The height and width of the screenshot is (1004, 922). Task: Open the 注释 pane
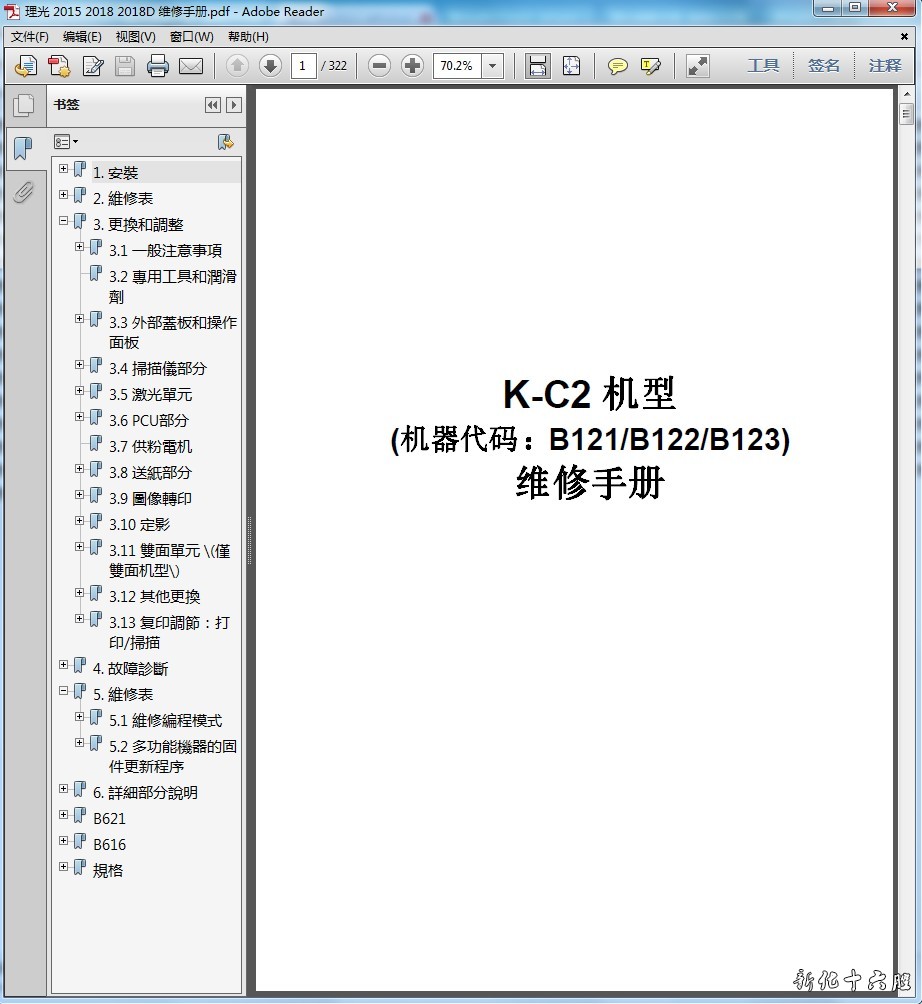(885, 66)
